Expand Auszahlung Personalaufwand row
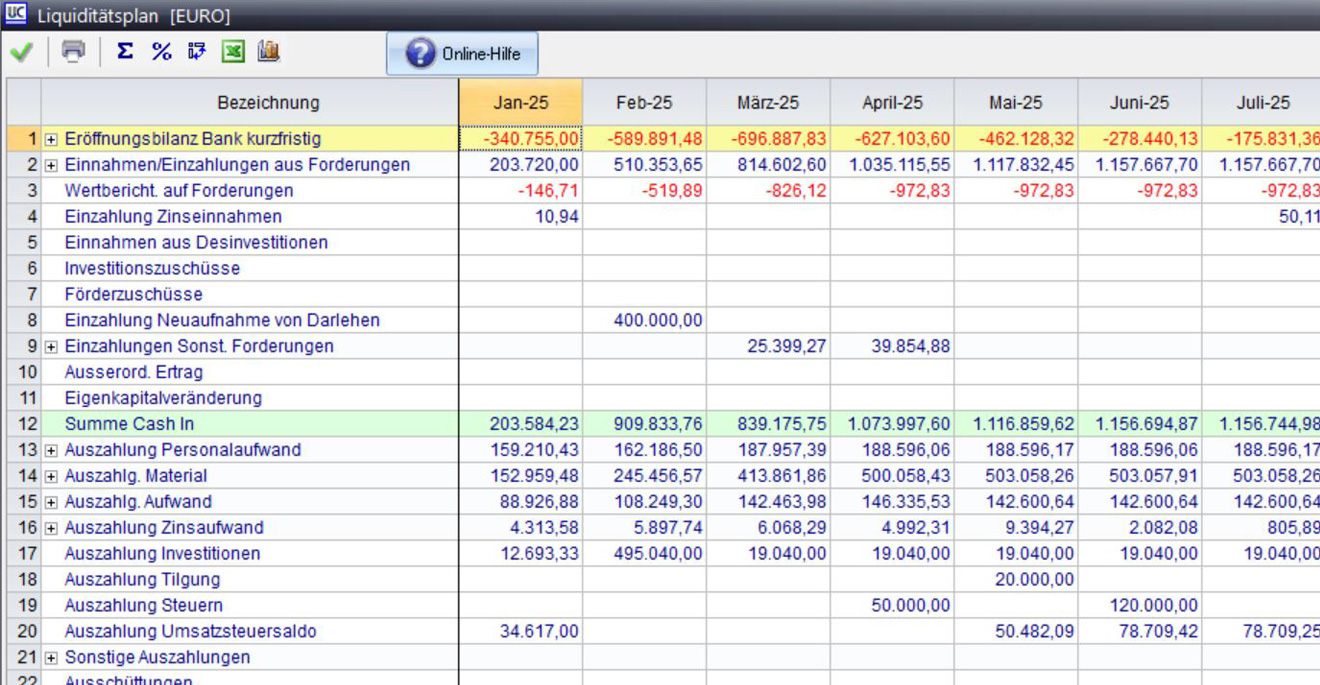This screenshot has width=1320, height=685. pos(51,451)
